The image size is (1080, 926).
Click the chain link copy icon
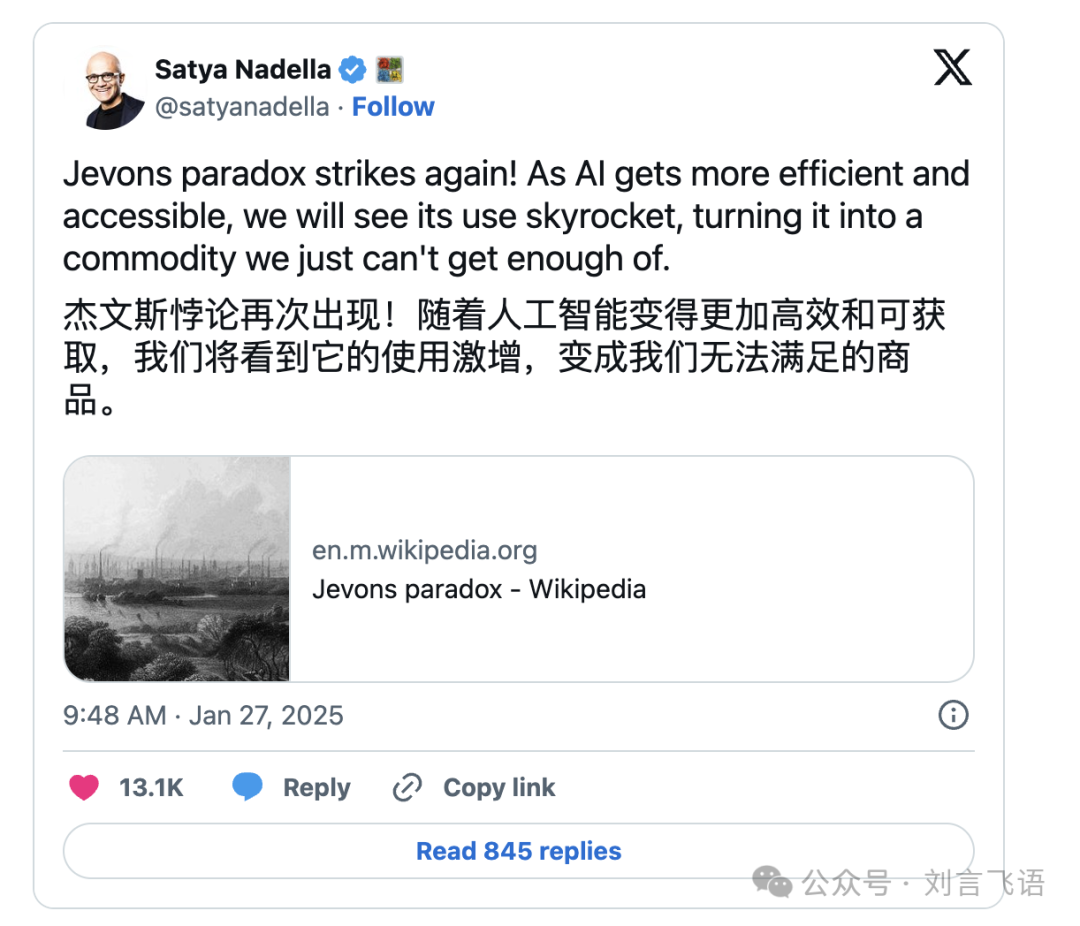[x=407, y=787]
